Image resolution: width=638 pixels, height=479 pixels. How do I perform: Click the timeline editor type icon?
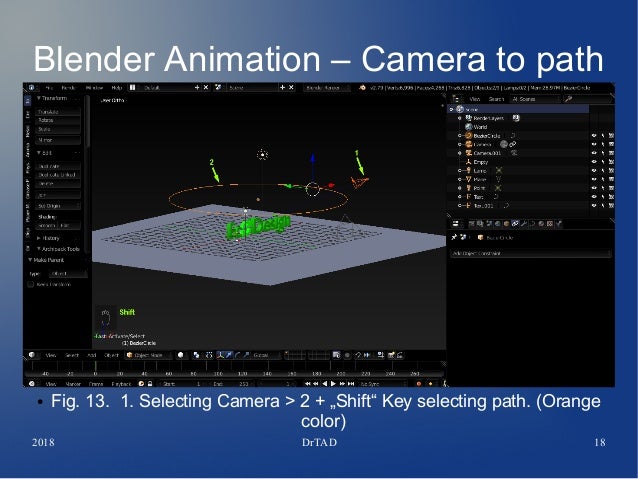coord(32,383)
